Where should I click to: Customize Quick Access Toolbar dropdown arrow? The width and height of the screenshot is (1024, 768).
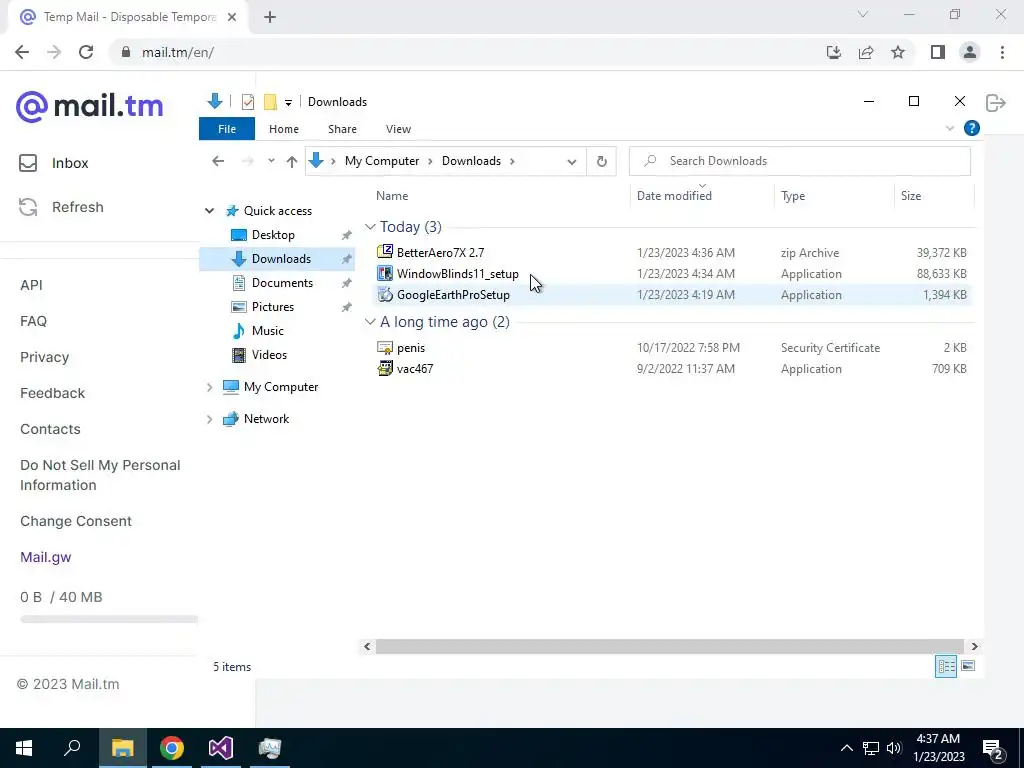coord(288,103)
